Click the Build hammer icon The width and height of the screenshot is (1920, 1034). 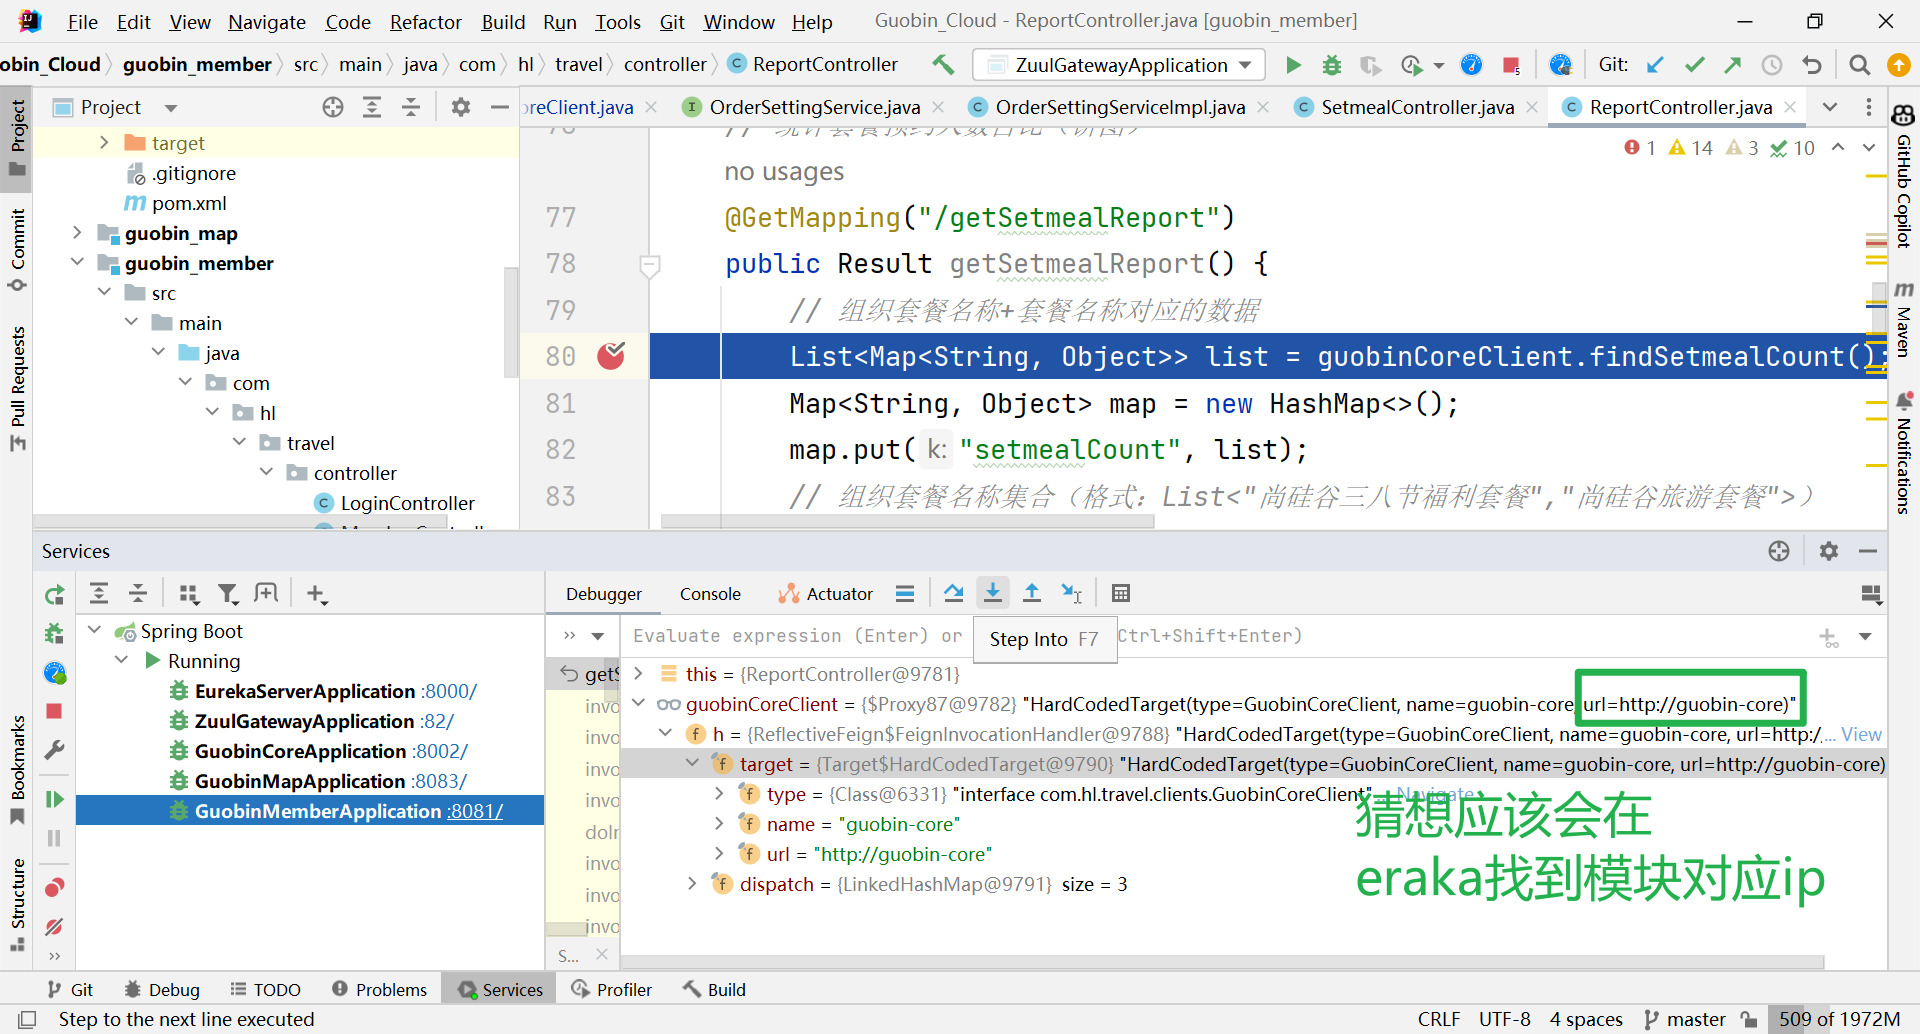point(943,65)
